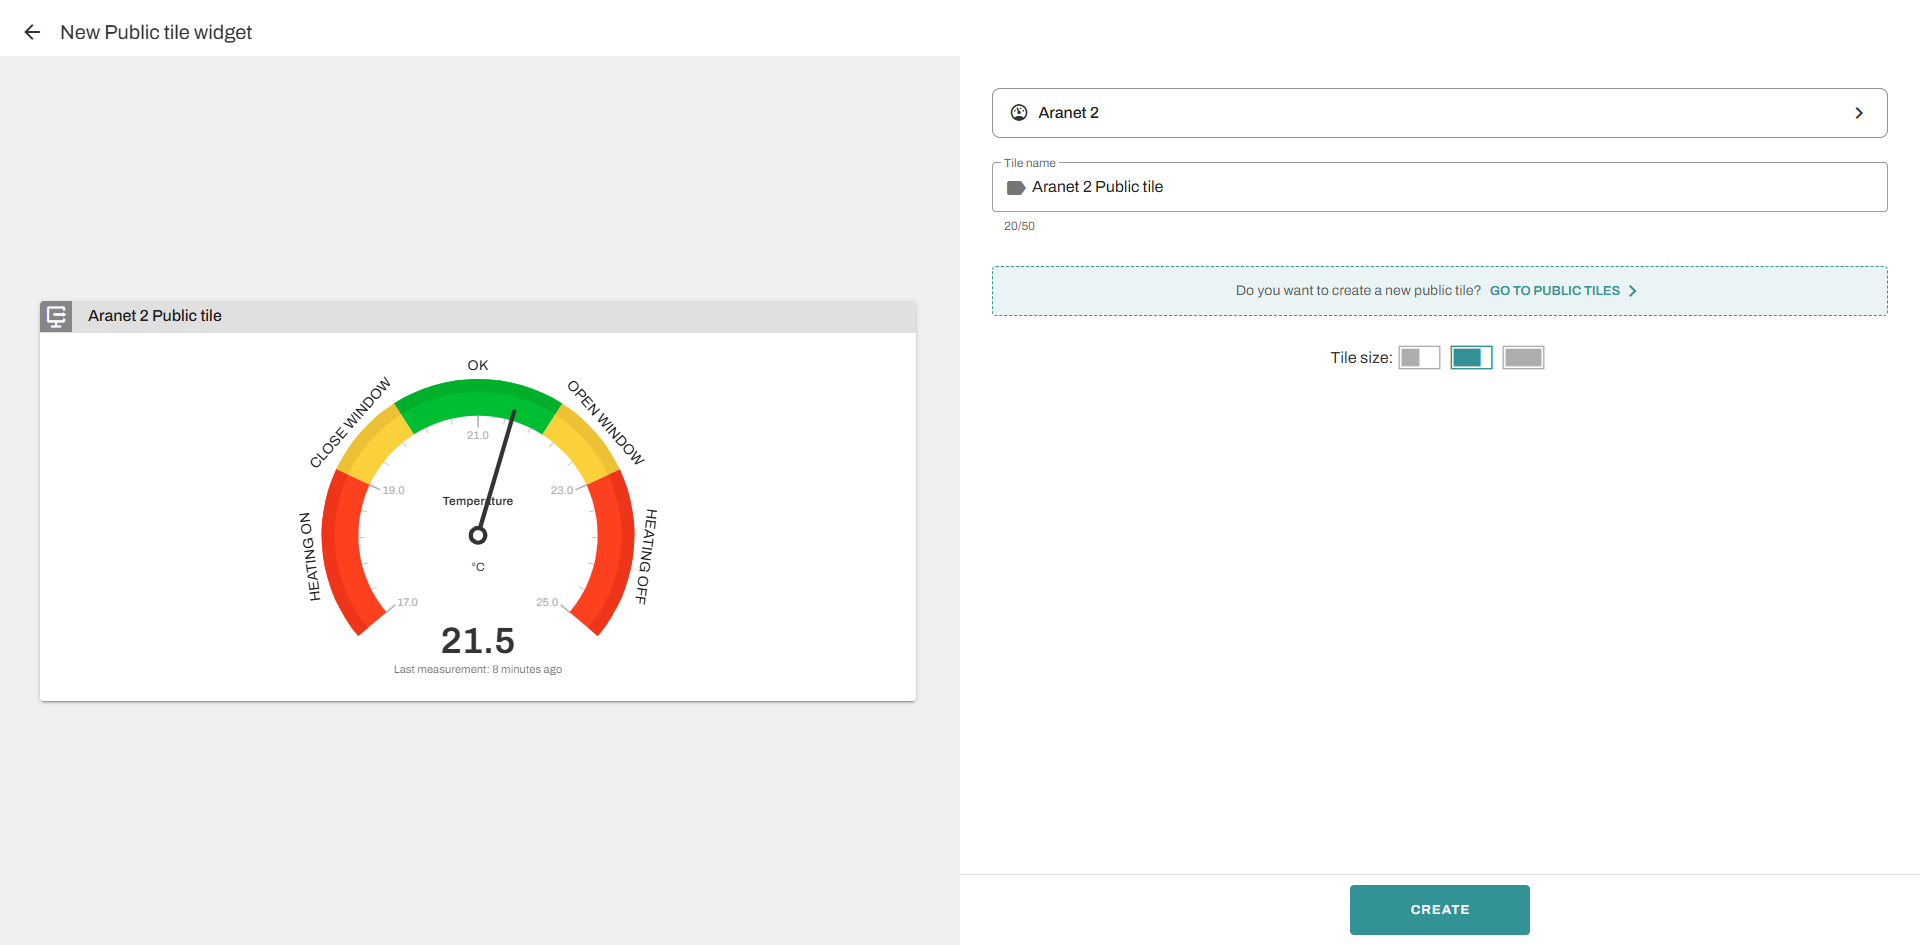
Task: Select the medium tile size option
Action: (x=1471, y=358)
